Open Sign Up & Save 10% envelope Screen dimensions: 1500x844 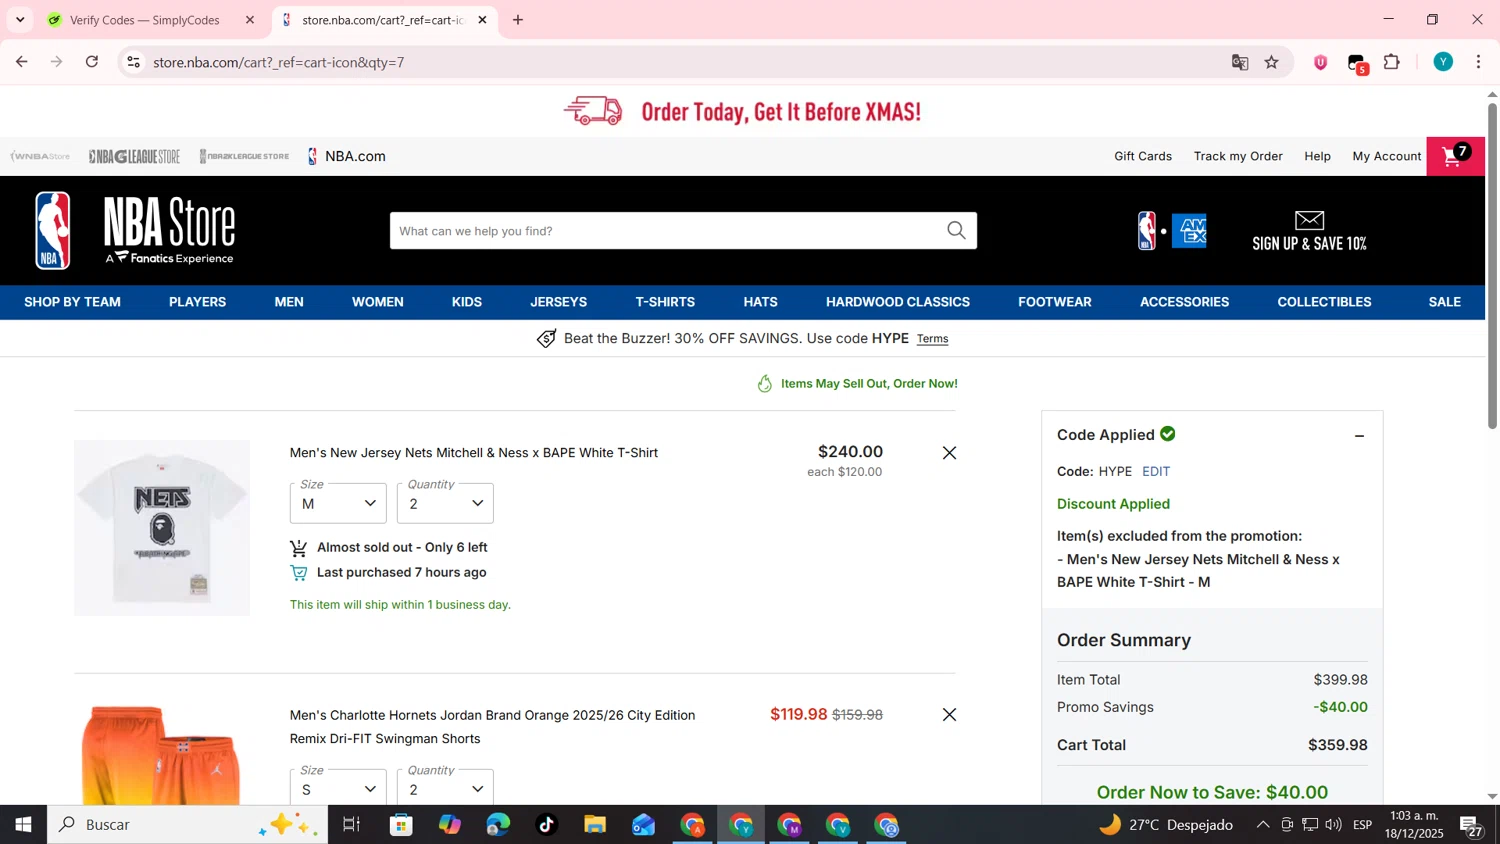[x=1309, y=231]
